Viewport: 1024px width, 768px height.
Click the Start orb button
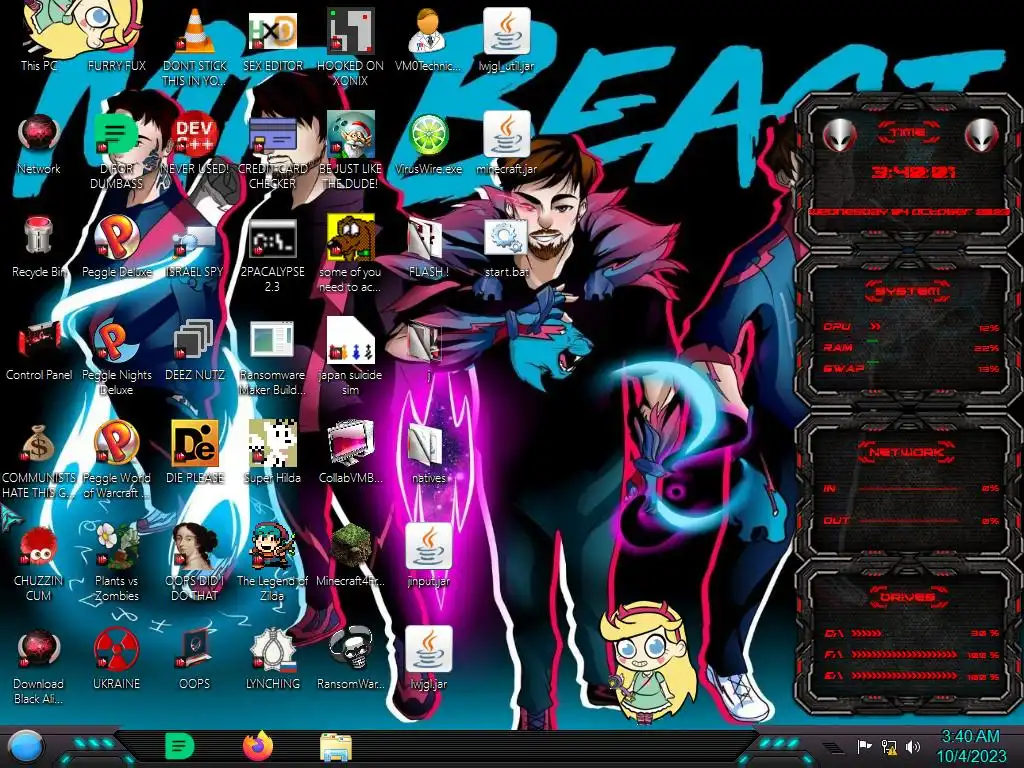point(26,748)
